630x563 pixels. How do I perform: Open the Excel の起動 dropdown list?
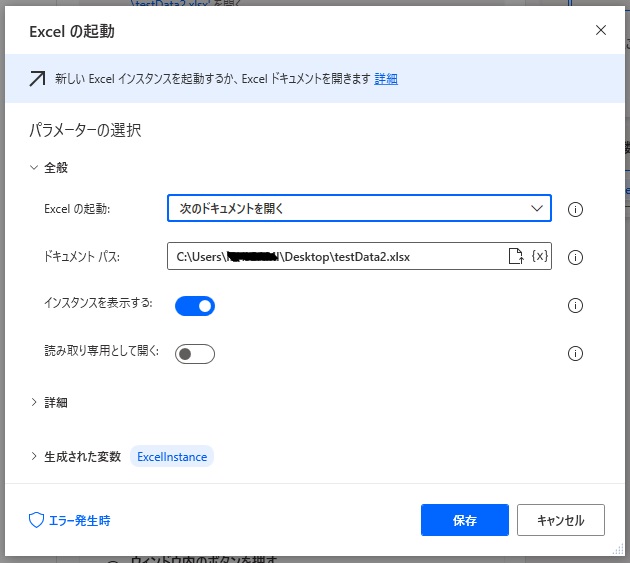pyautogui.click(x=359, y=209)
